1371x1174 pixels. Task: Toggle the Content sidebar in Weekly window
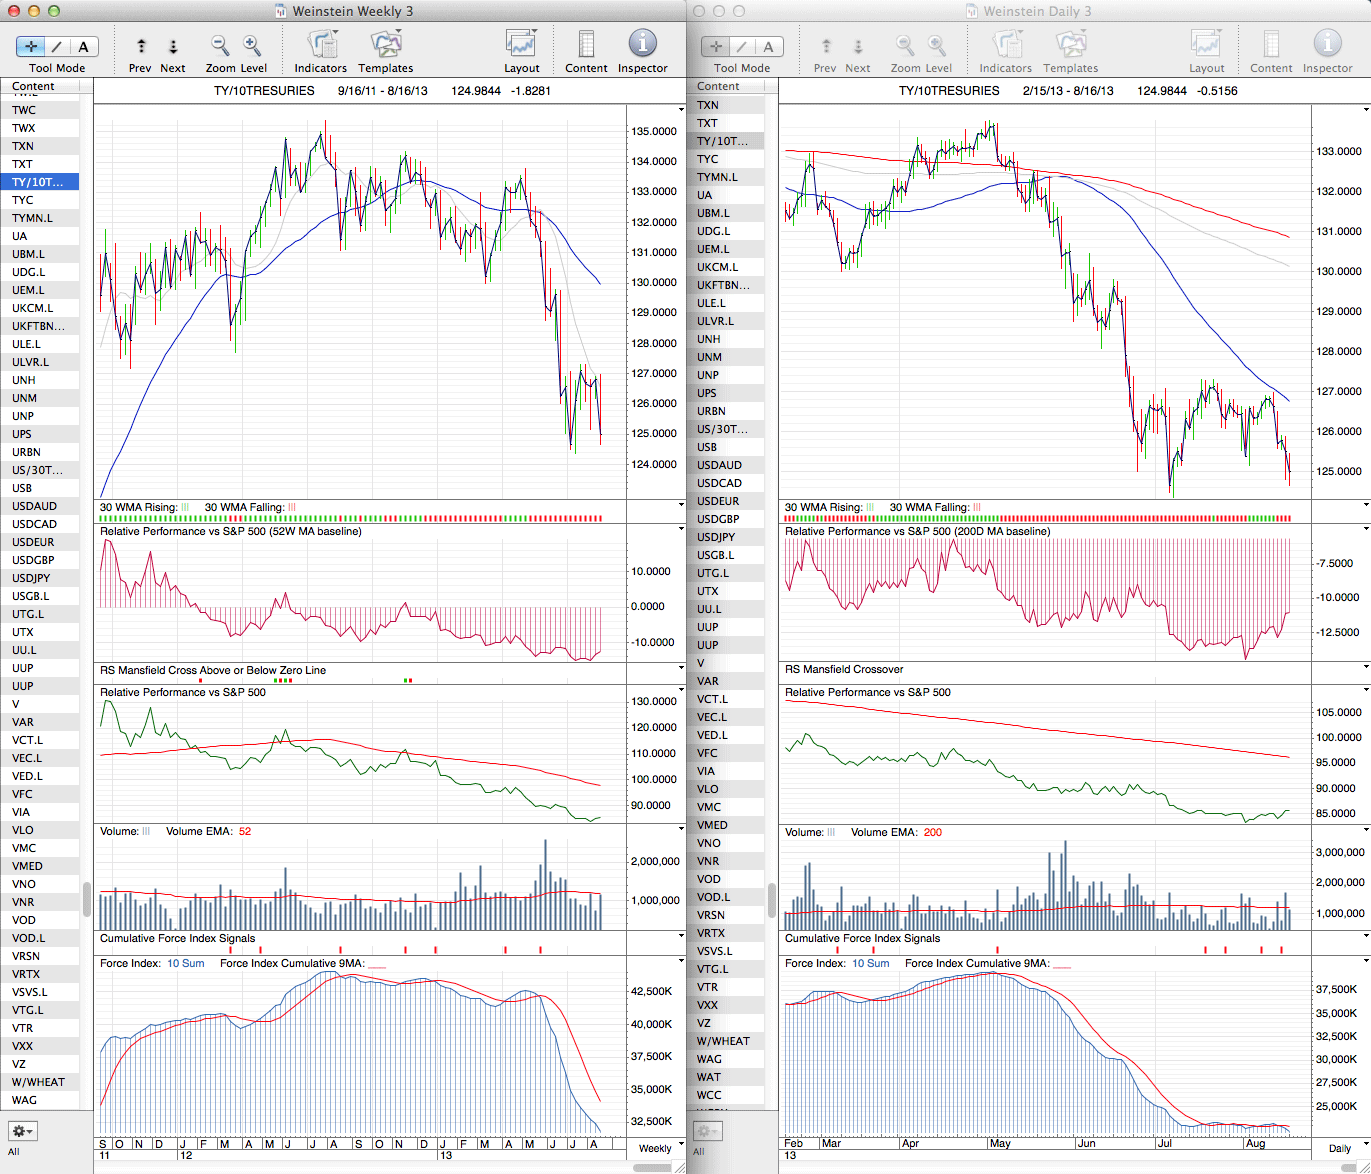point(586,45)
